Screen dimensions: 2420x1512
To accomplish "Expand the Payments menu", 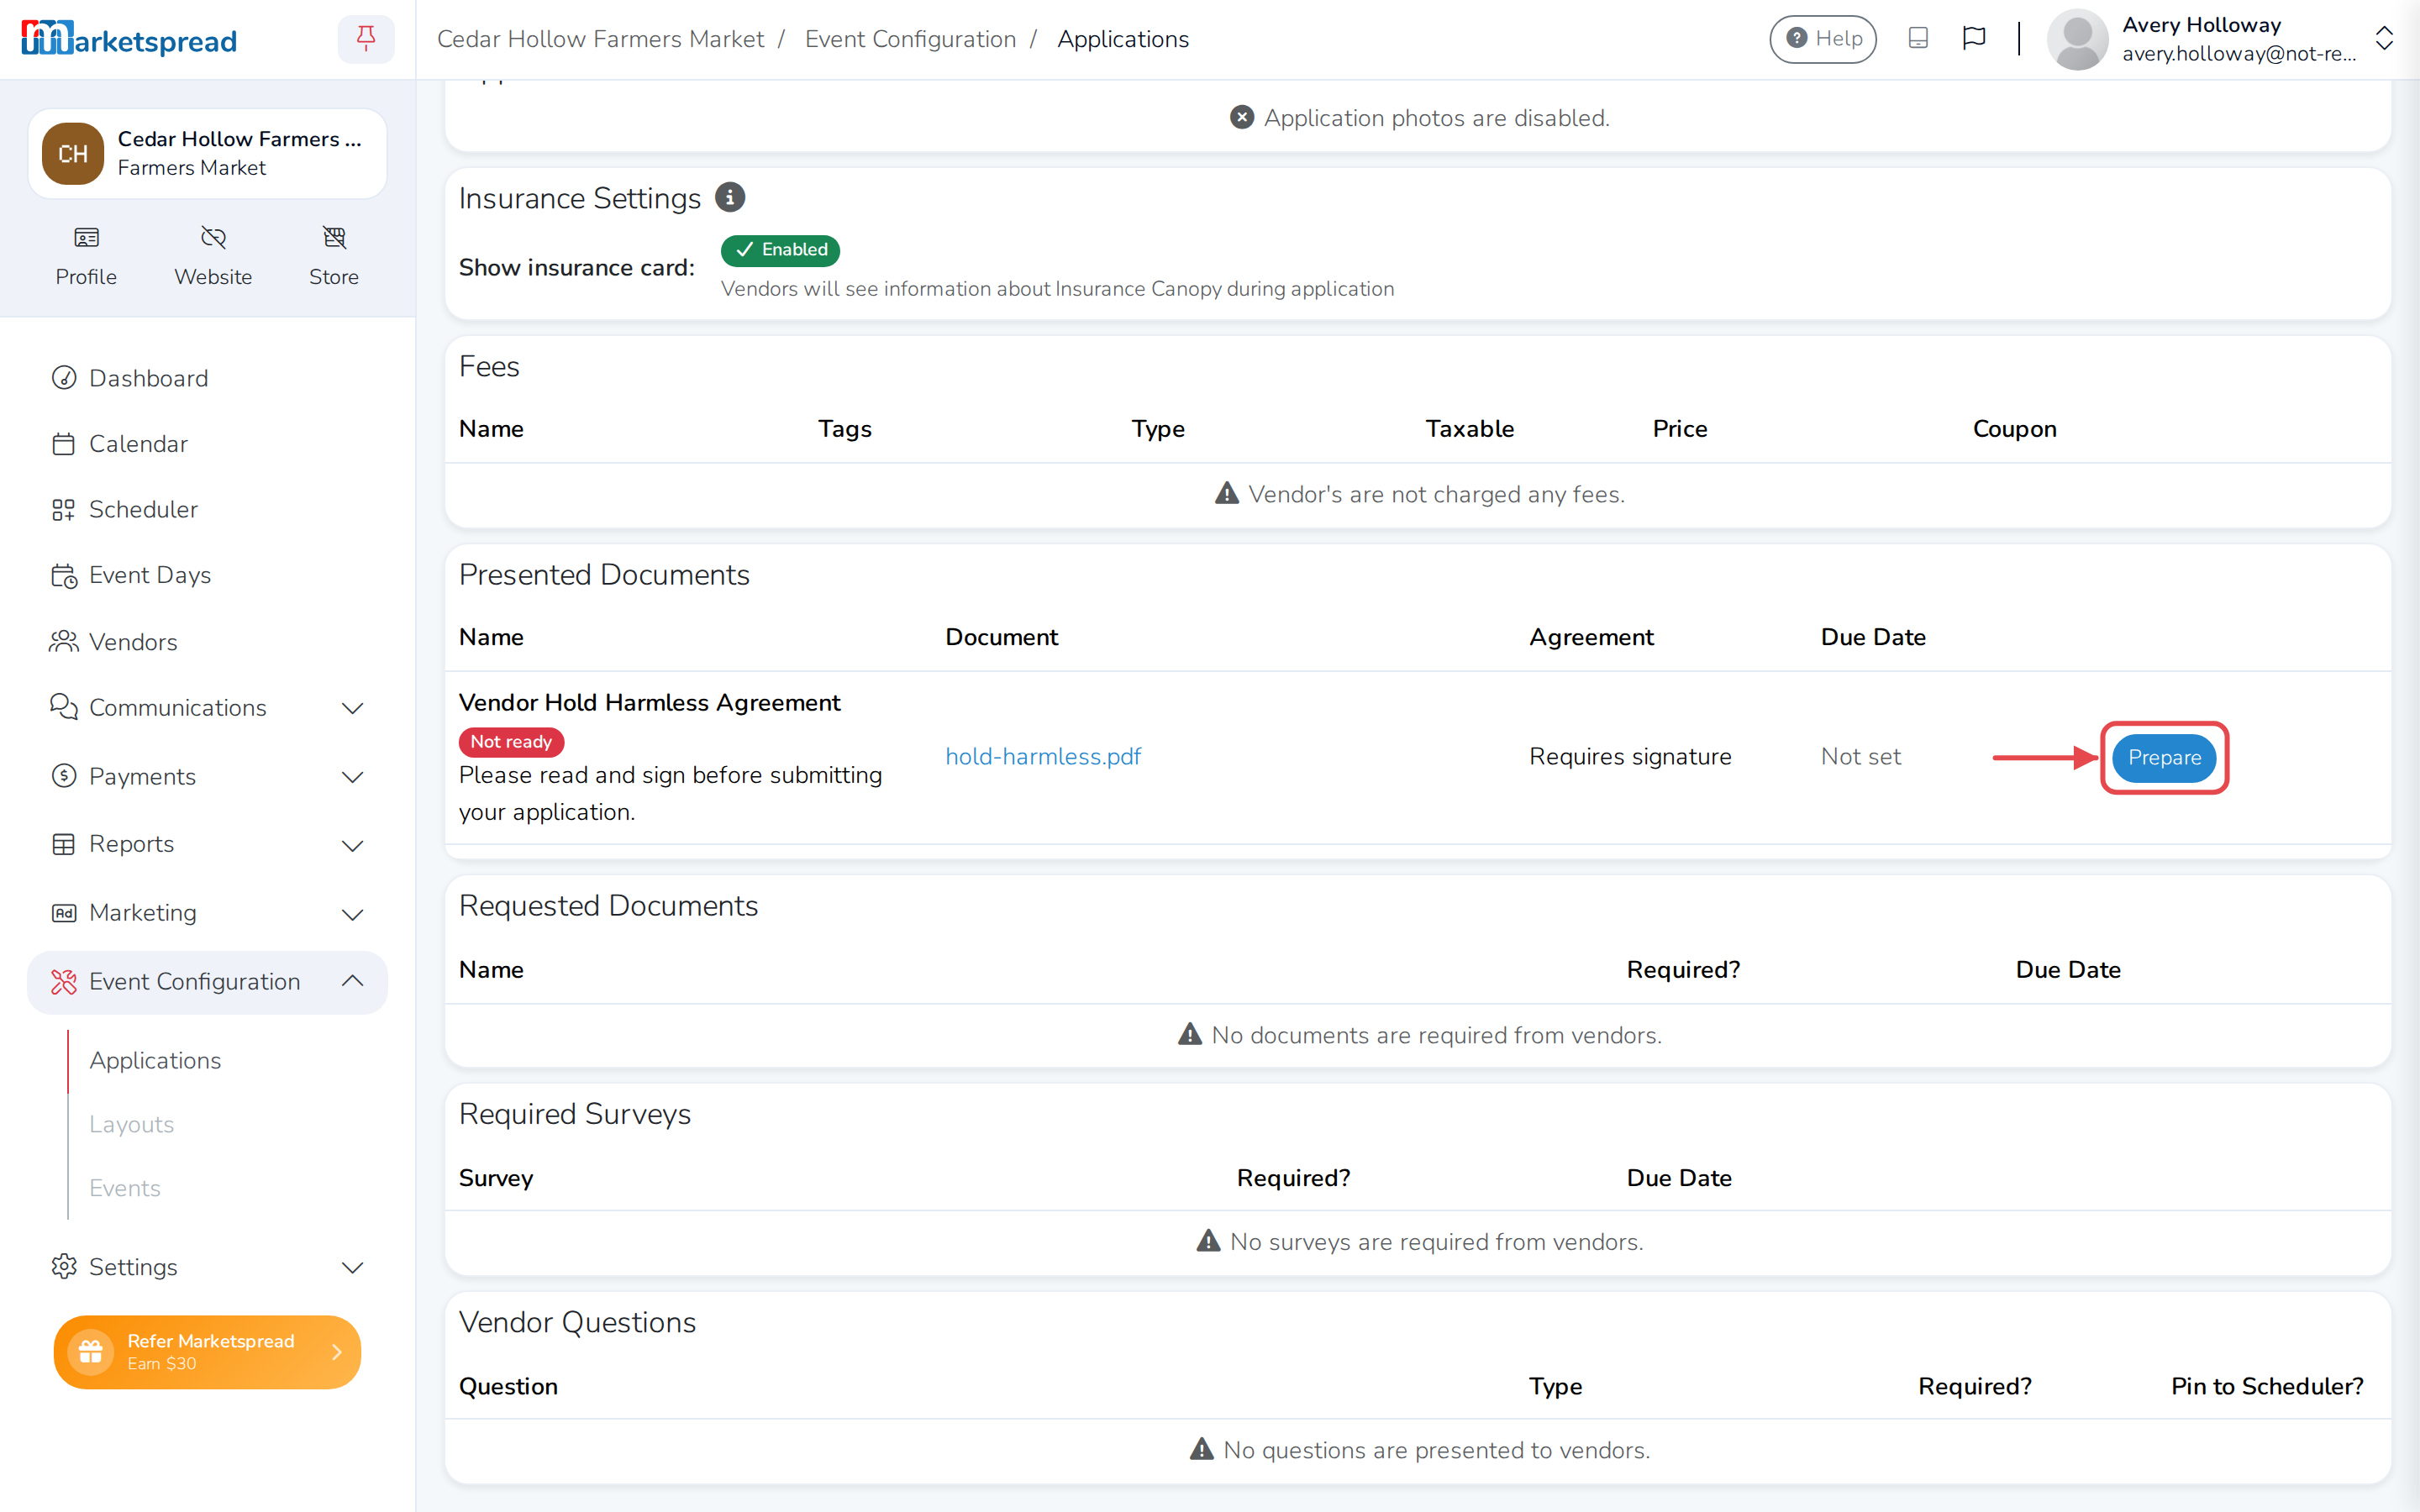I will pyautogui.click(x=207, y=776).
